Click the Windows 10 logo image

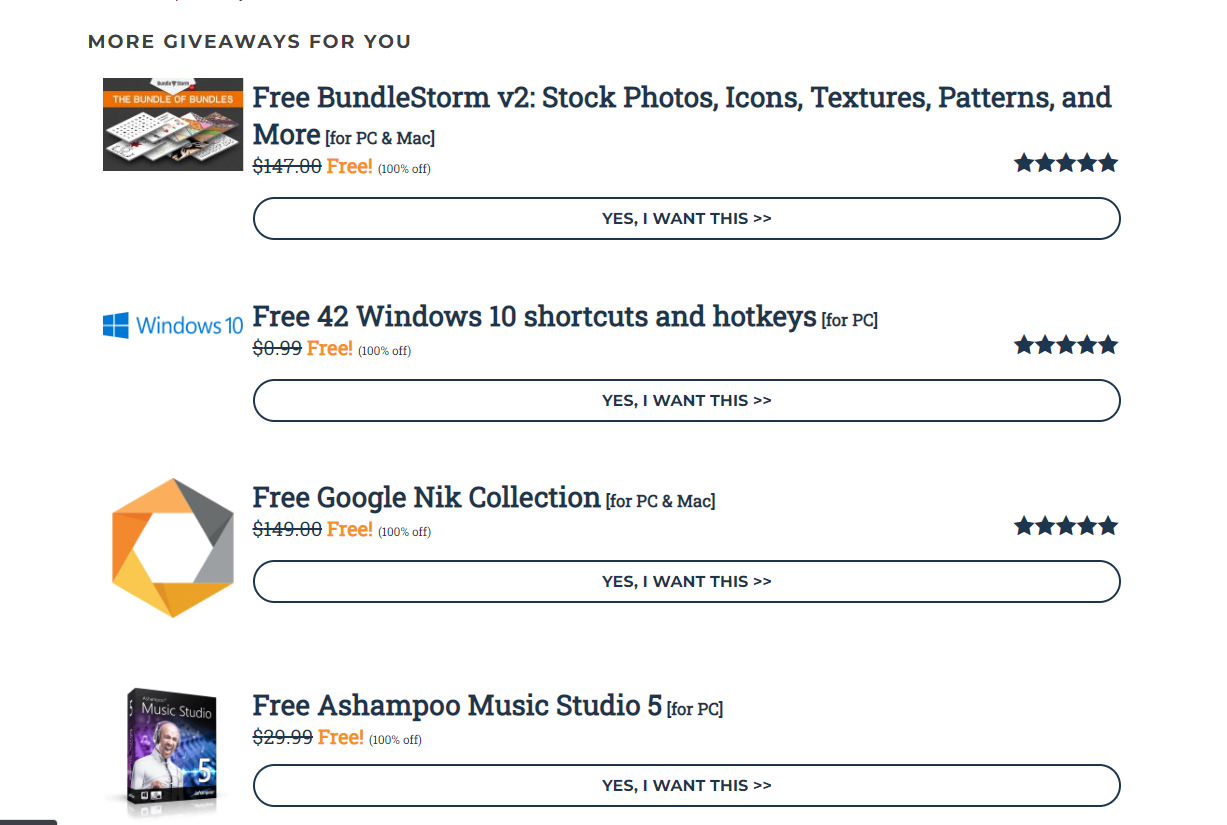[173, 325]
